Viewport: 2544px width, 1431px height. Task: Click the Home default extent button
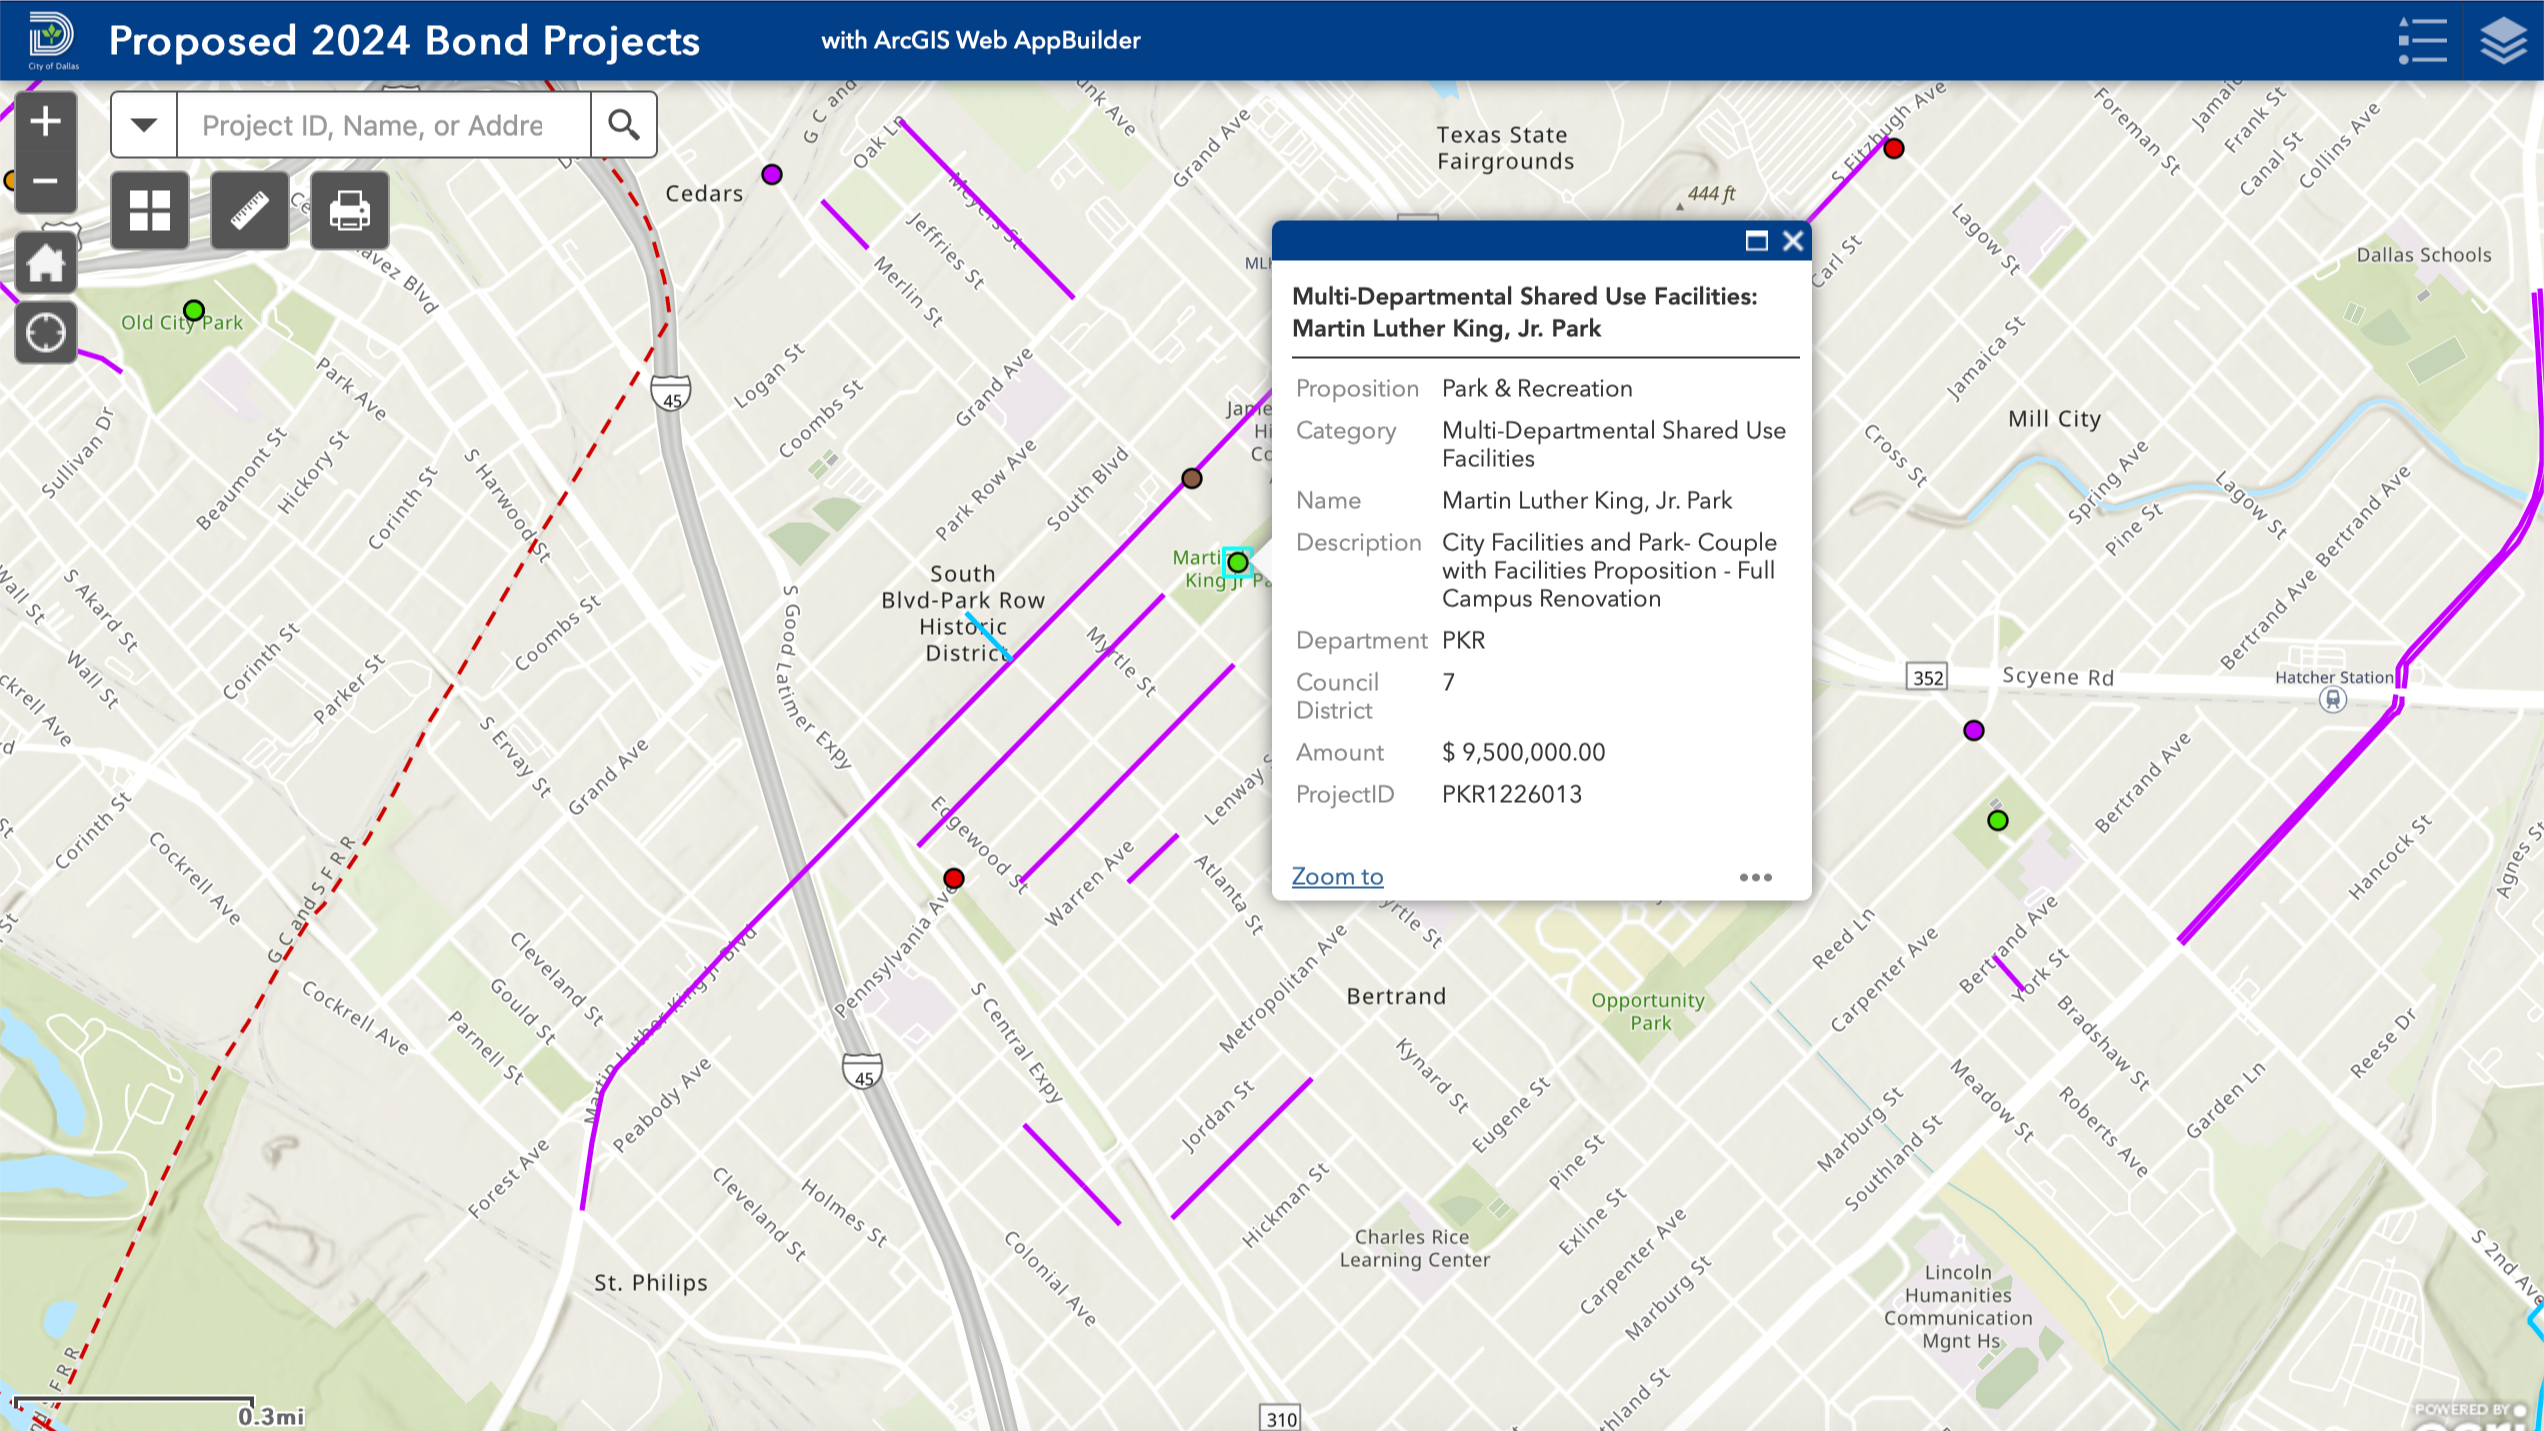pos(45,265)
